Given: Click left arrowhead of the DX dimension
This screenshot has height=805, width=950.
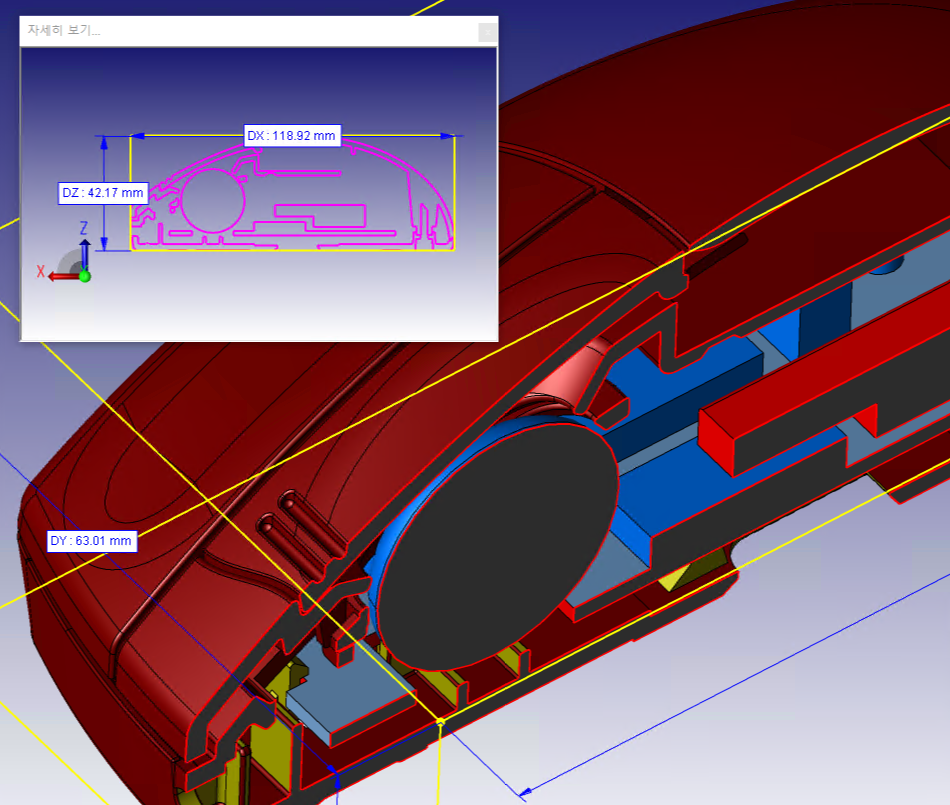Looking at the screenshot, I should [139, 136].
